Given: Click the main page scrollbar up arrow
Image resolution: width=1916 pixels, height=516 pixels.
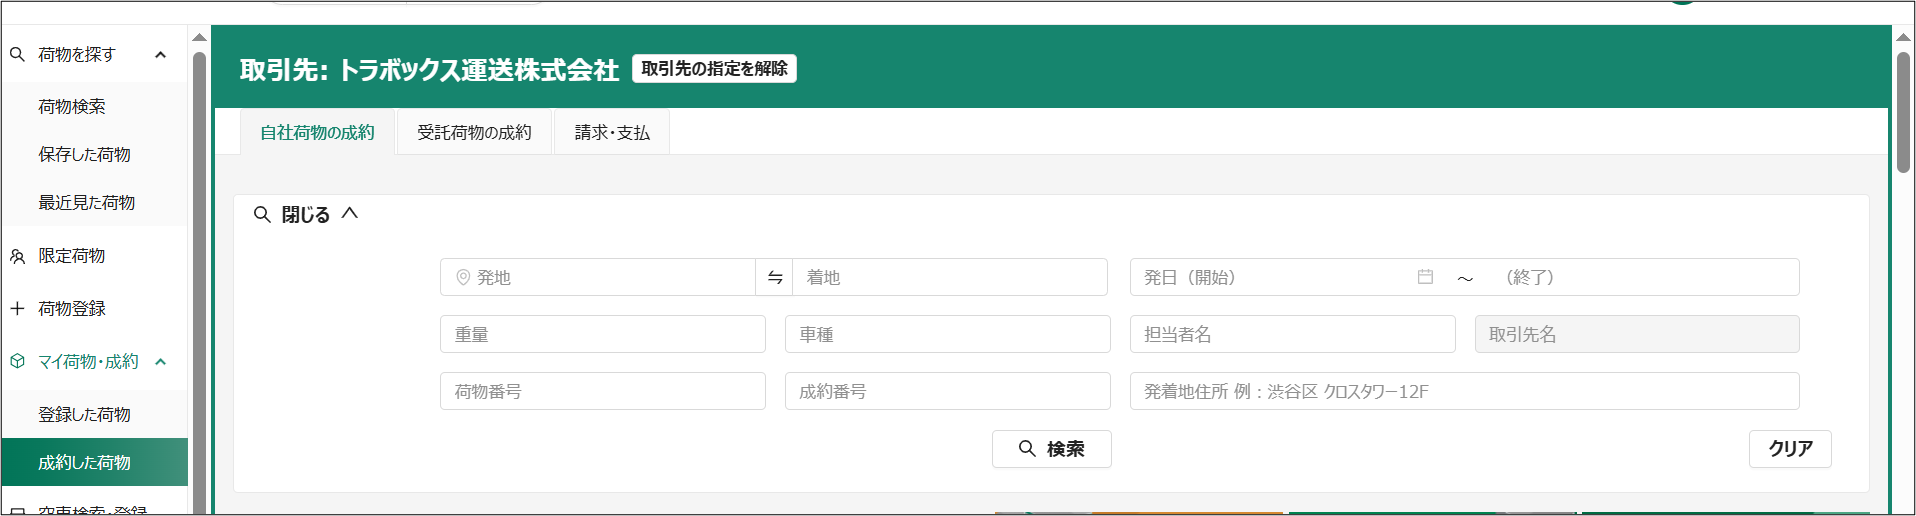Looking at the screenshot, I should (x=1903, y=37).
